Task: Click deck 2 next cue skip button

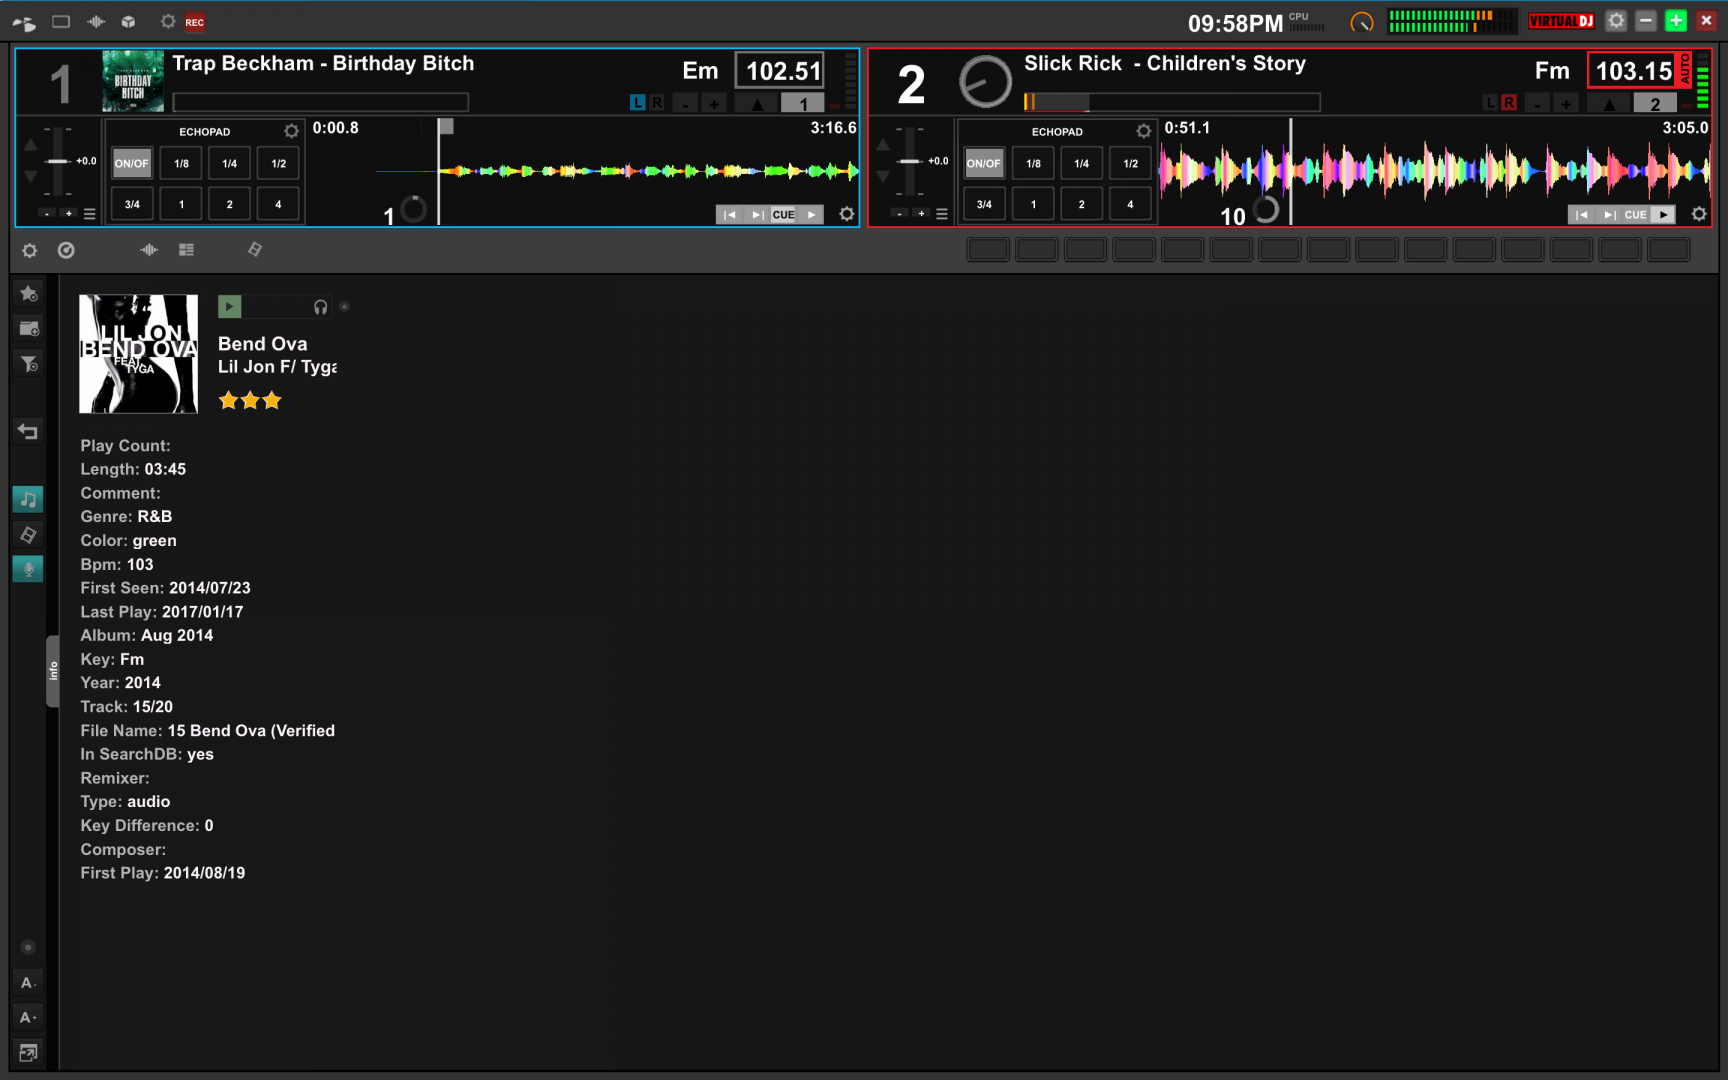Action: [1608, 215]
